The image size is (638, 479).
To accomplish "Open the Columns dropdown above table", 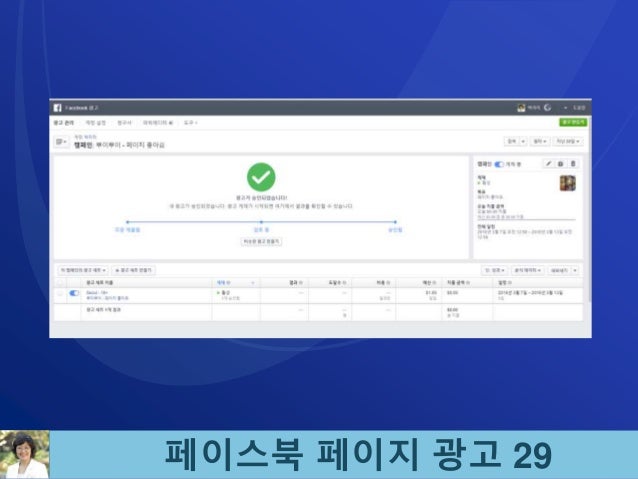I will [x=495, y=270].
